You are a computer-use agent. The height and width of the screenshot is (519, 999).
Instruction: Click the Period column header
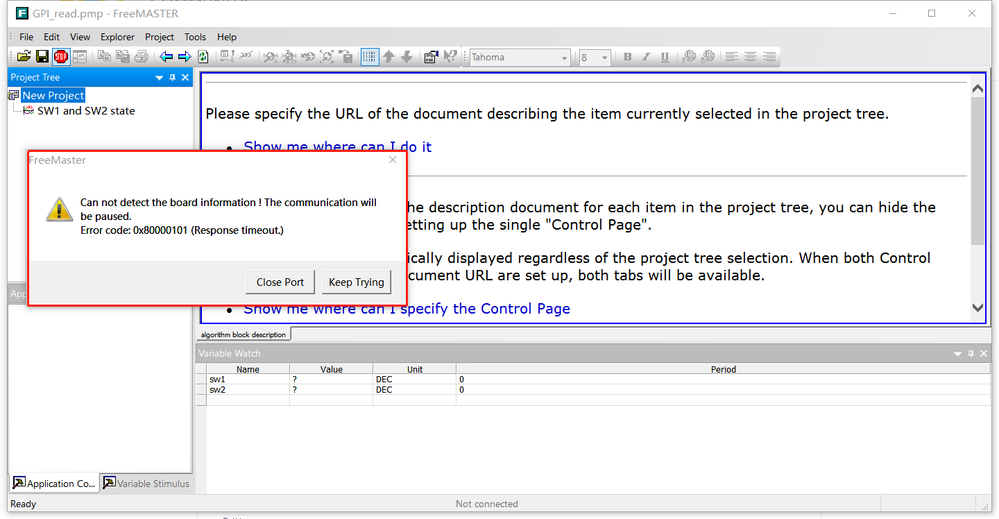click(x=723, y=369)
